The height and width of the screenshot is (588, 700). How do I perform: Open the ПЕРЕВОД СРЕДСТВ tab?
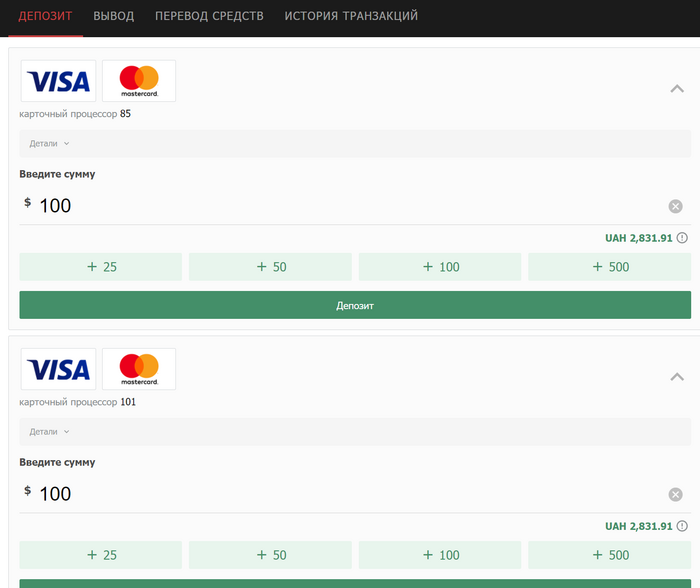[209, 16]
